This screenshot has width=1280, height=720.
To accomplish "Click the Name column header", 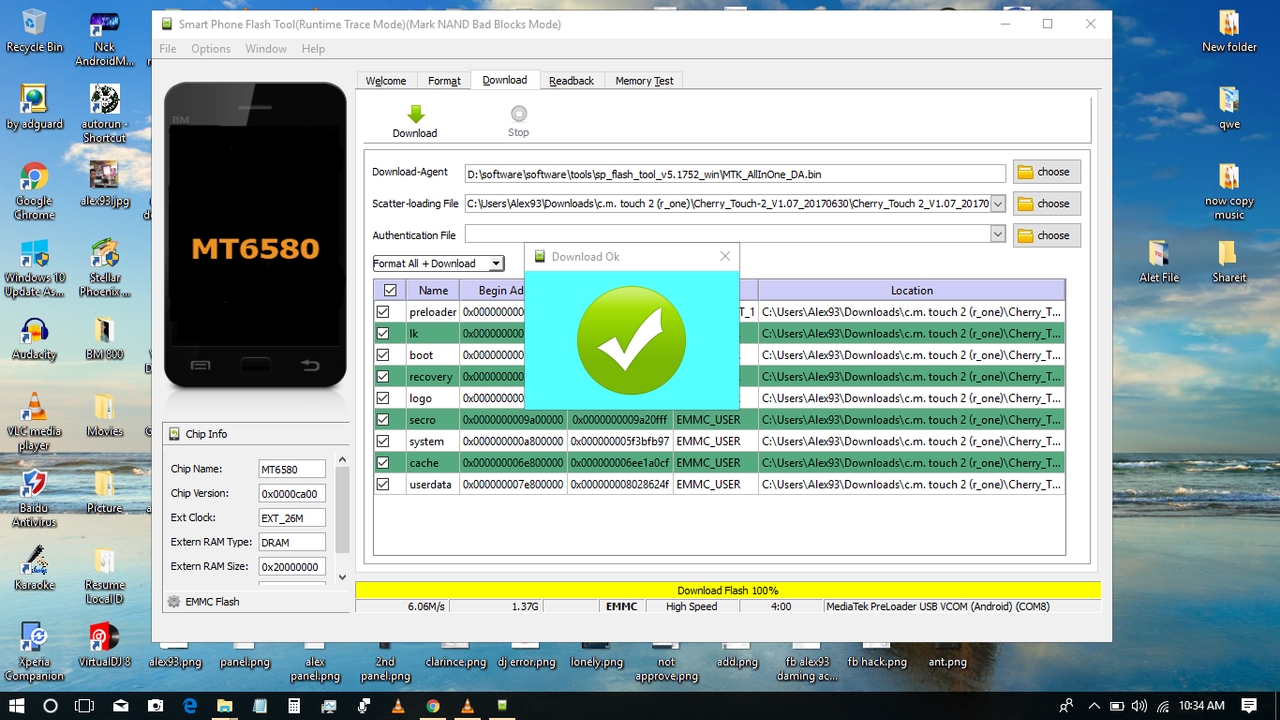I will [433, 290].
